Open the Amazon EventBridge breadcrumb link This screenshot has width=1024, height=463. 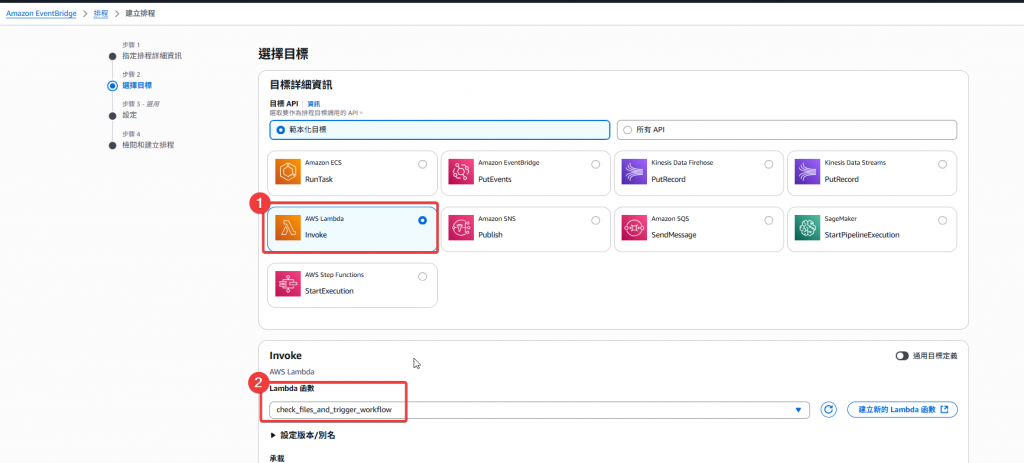click(x=42, y=13)
